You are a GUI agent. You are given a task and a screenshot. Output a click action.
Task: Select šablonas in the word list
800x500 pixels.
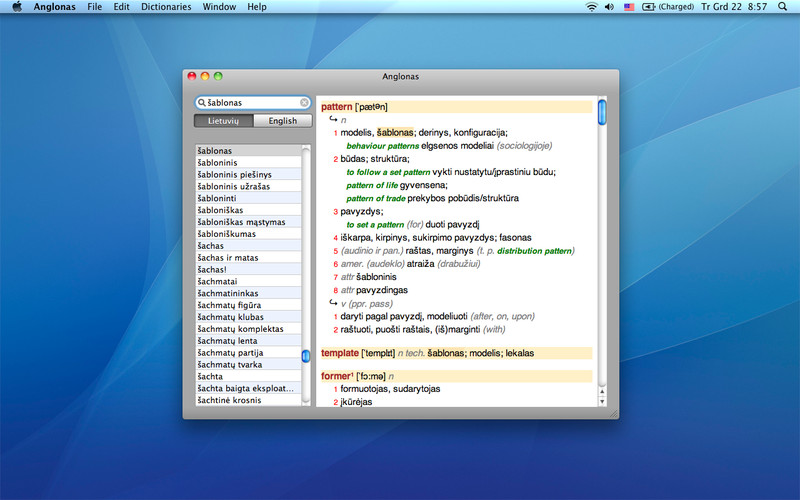point(248,151)
